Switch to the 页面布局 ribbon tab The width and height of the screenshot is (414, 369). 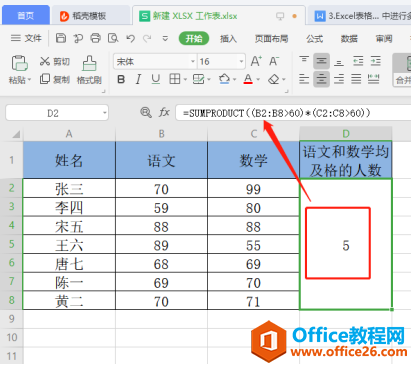[272, 39]
